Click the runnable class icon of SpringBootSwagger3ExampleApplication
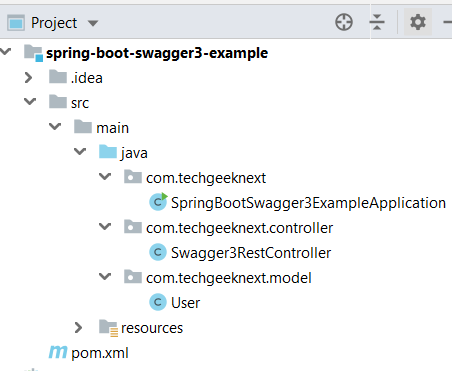452x371 pixels. point(158,202)
